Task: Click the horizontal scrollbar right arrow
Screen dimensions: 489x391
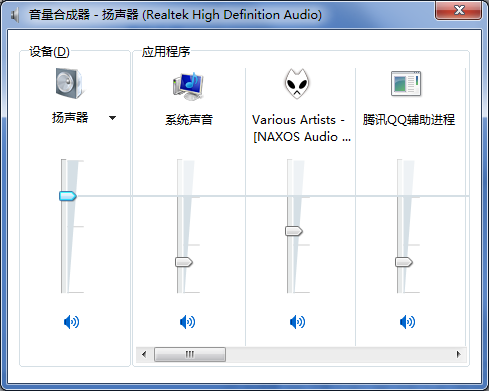Action: coord(459,354)
